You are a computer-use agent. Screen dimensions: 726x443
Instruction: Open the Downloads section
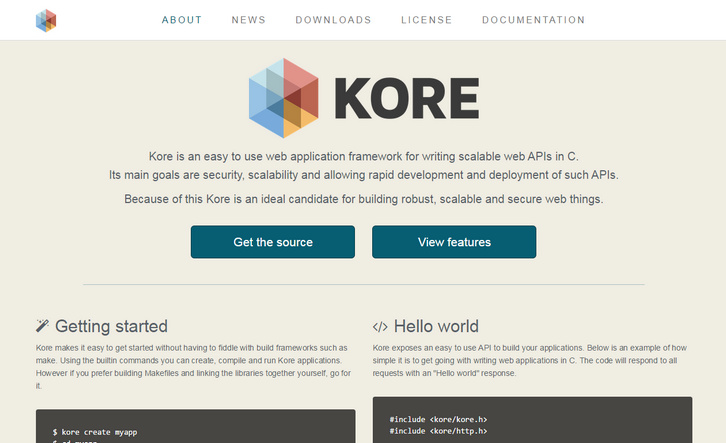[333, 20]
